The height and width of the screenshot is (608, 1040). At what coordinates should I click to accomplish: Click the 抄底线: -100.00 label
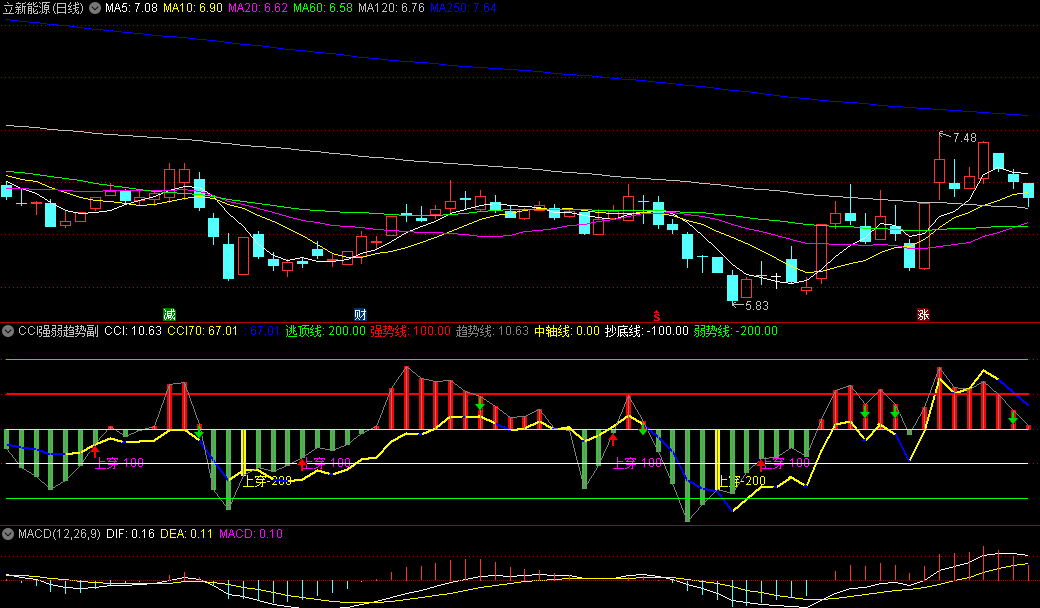(x=647, y=331)
